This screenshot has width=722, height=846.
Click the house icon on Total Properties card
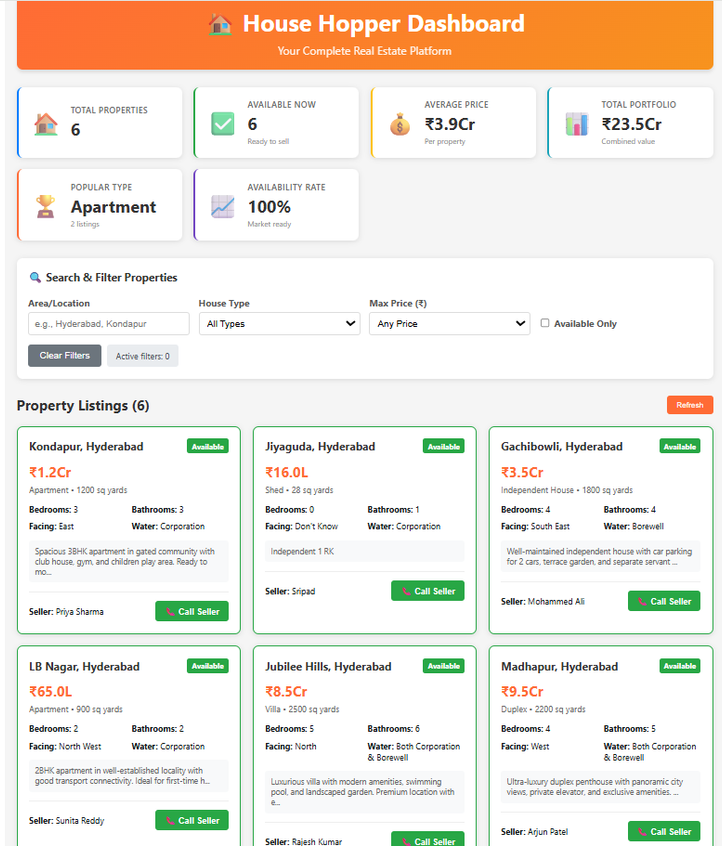tap(46, 124)
